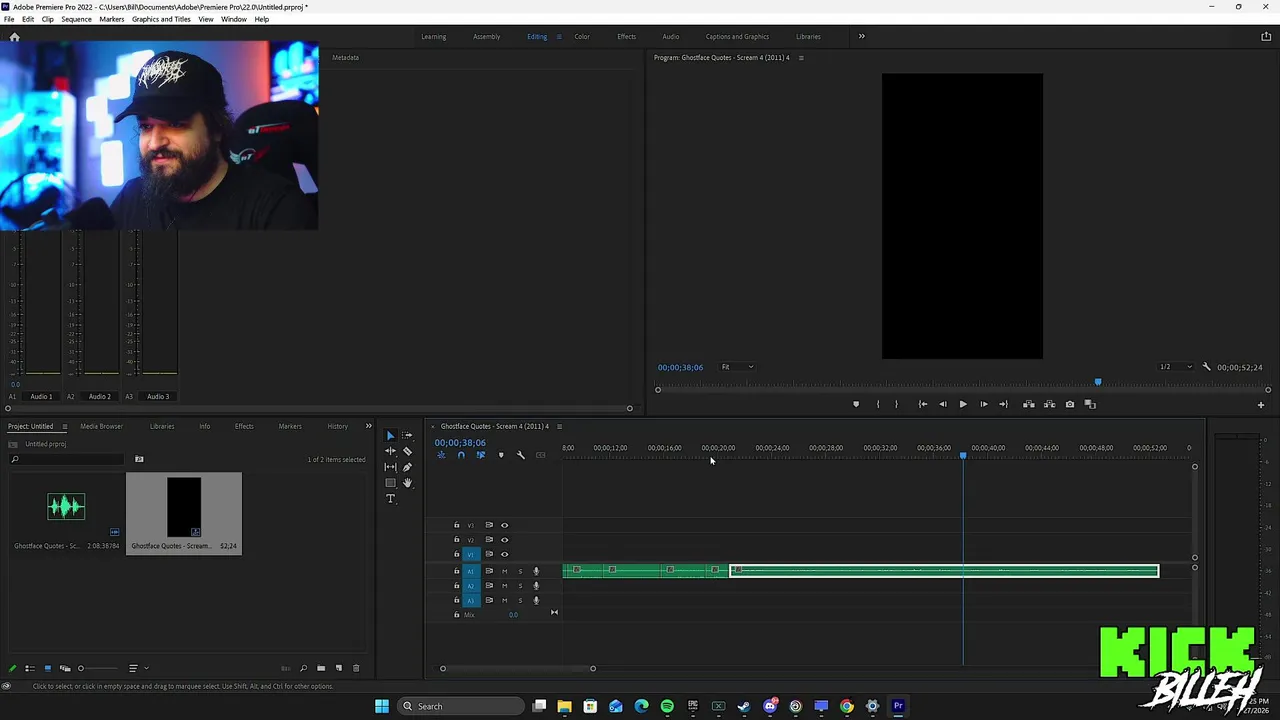Step back one frame

[942, 404]
